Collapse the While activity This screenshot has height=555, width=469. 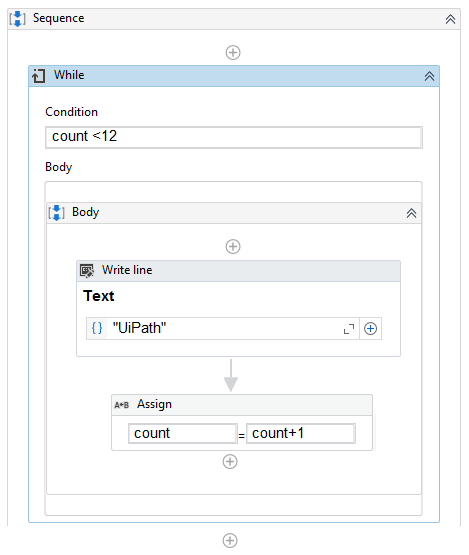pos(429,76)
